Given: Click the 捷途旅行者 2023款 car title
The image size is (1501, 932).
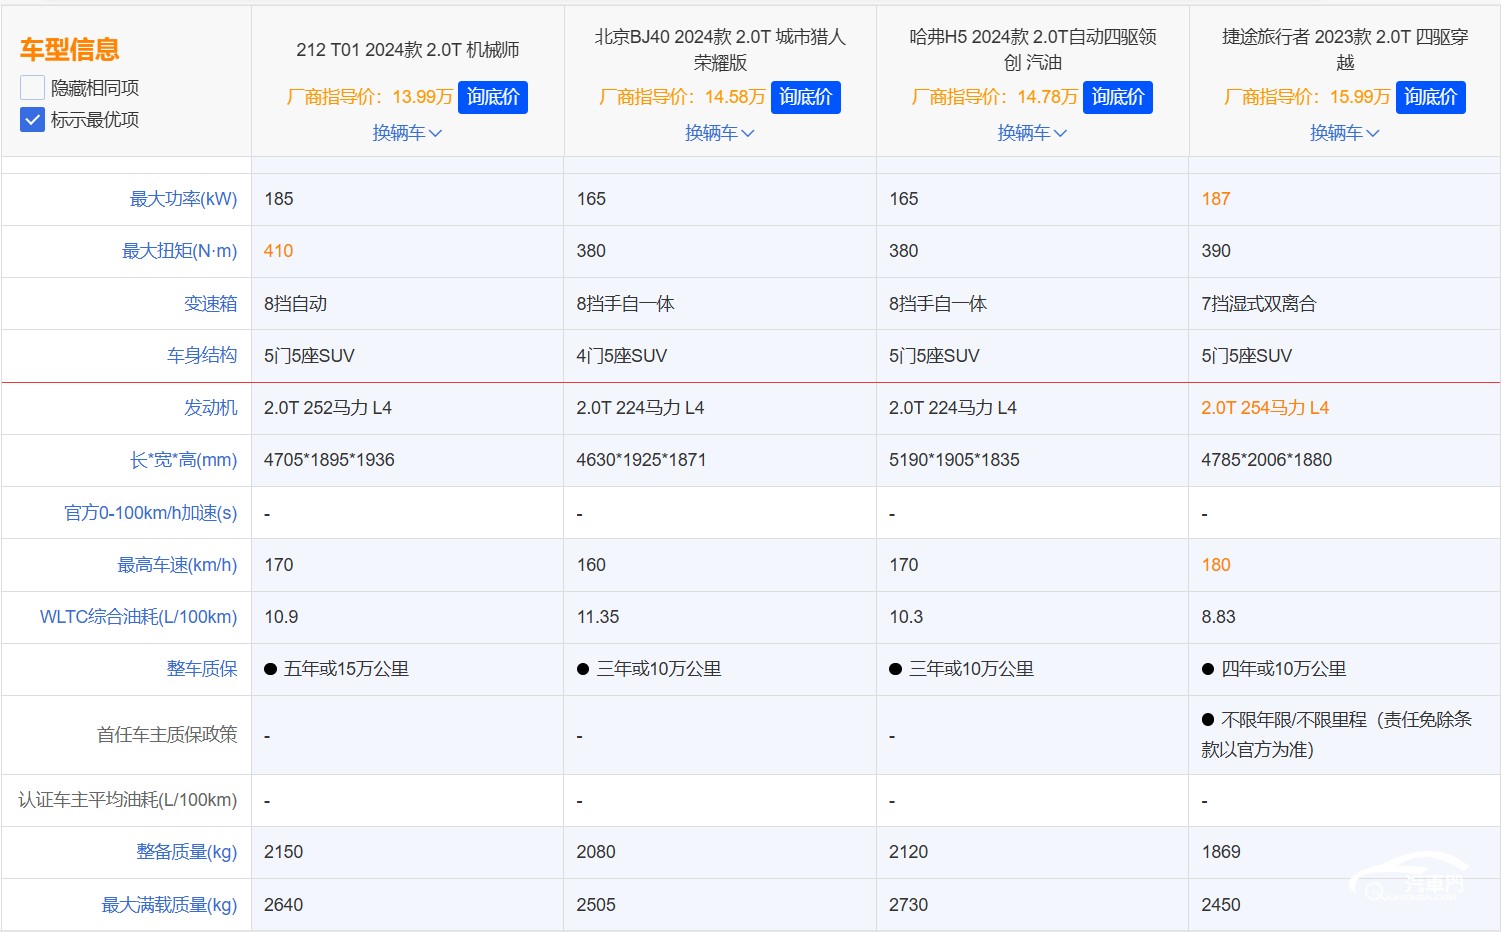Looking at the screenshot, I should 1345,49.
